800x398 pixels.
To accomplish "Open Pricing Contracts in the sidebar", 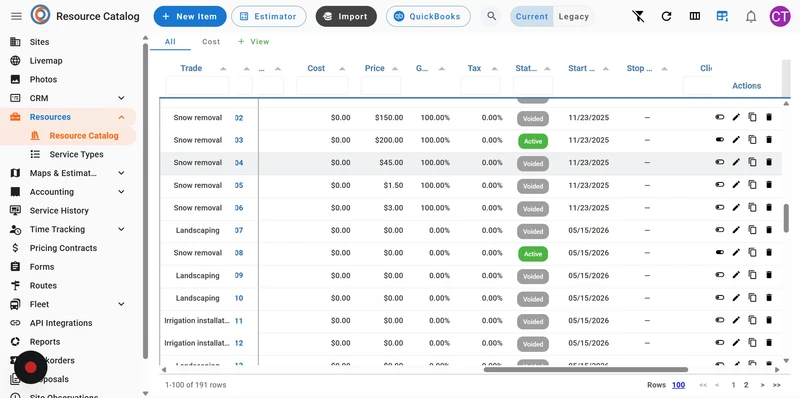I will tap(63, 248).
